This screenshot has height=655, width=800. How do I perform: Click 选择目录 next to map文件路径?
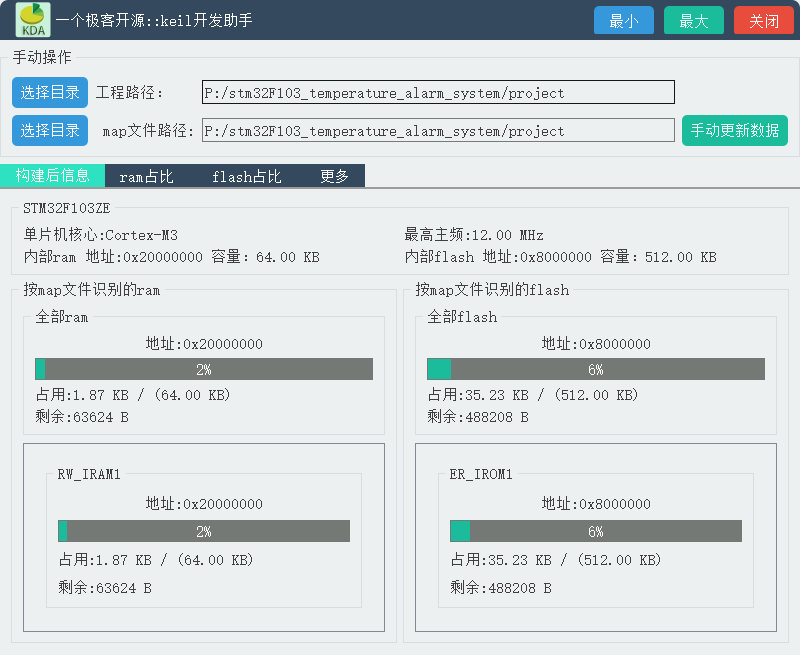pyautogui.click(x=49, y=130)
